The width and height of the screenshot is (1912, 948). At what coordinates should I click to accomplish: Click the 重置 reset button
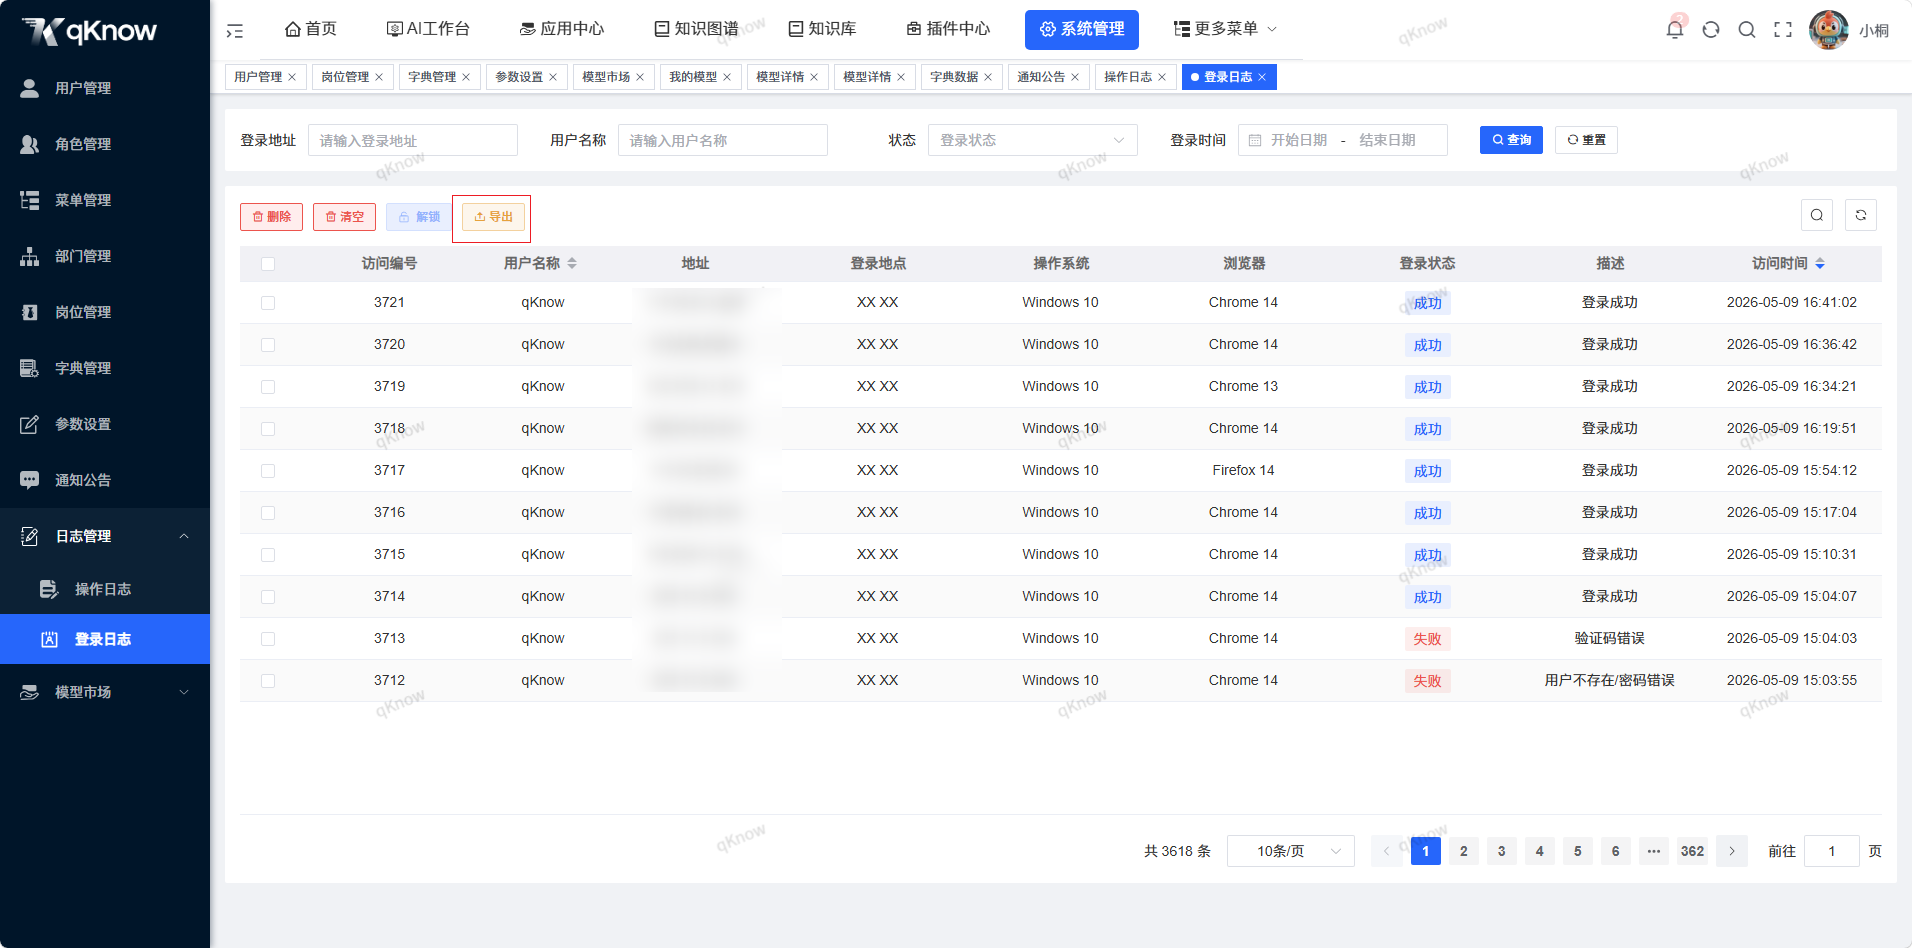pyautogui.click(x=1586, y=140)
